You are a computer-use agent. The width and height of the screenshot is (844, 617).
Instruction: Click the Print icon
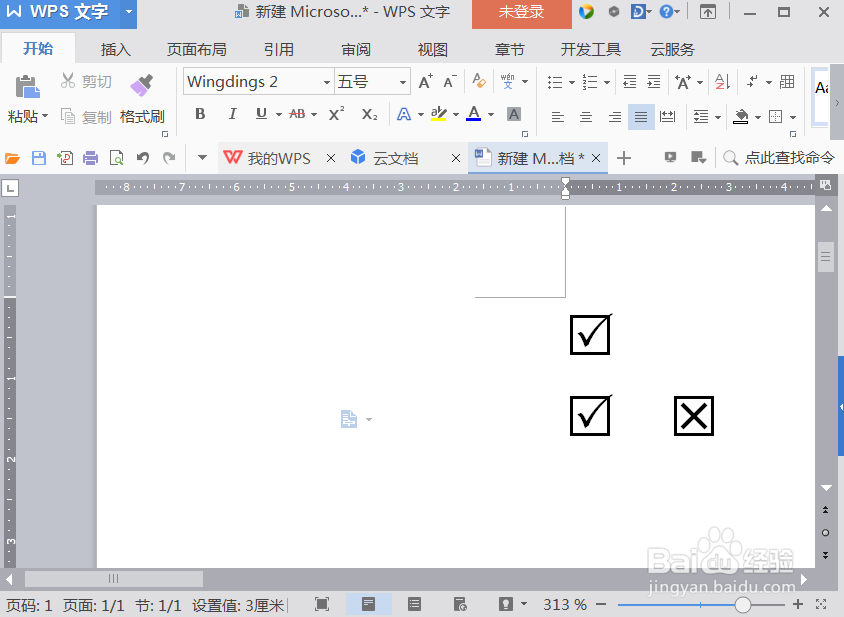[x=90, y=158]
